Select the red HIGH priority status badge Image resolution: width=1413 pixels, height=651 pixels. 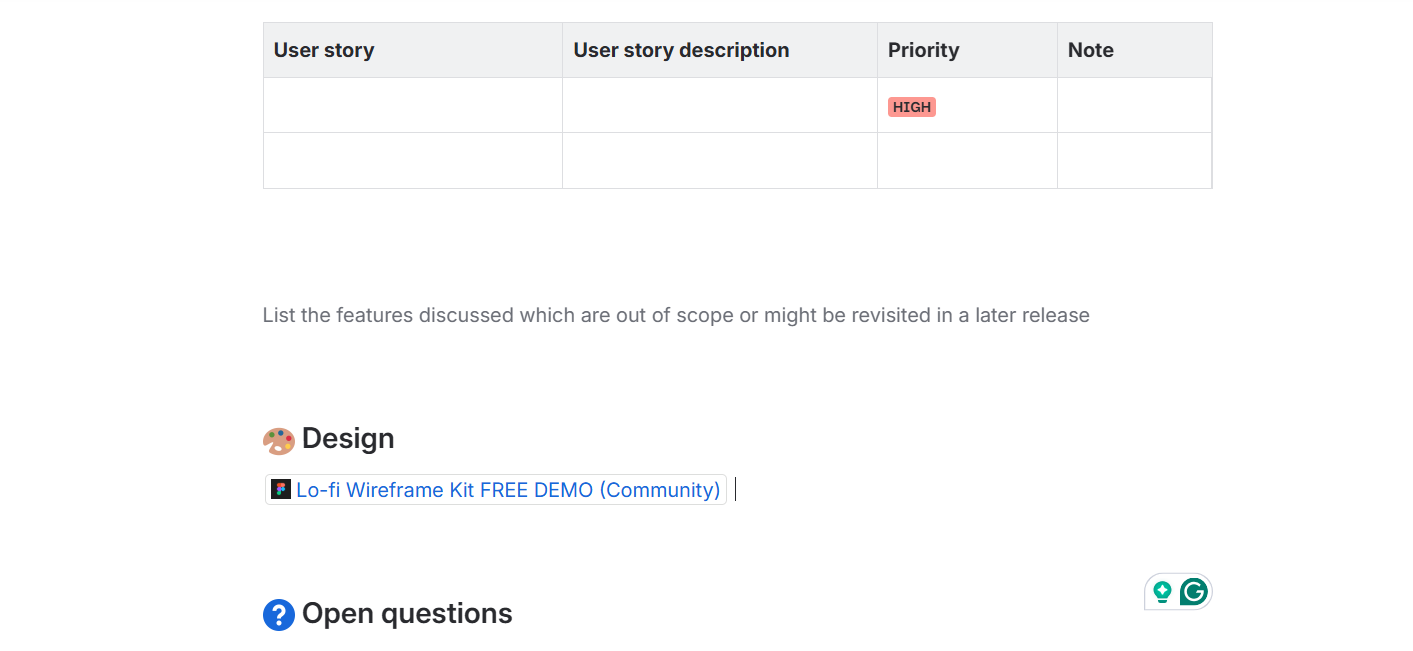911,107
